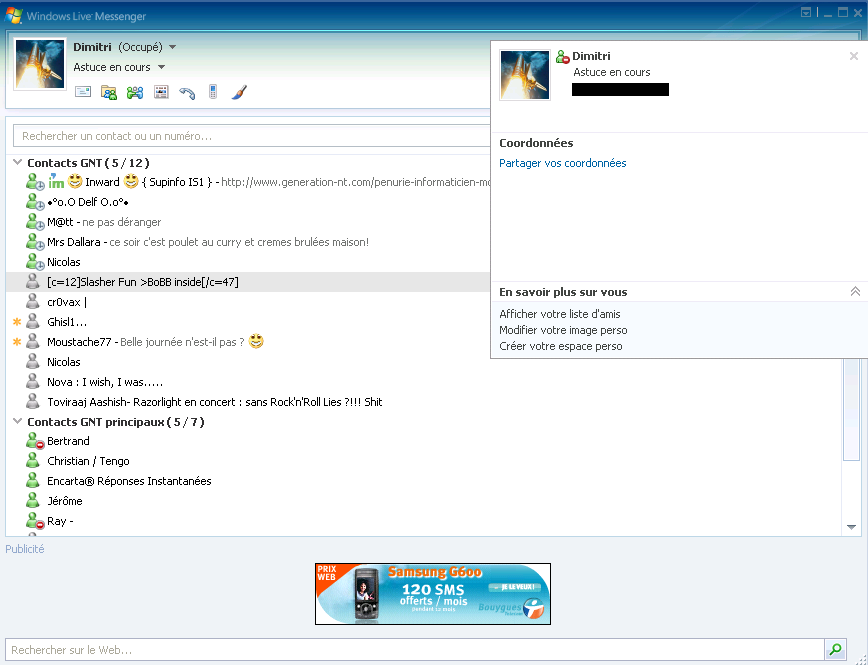Click the show menu icon in title bar
868x665 pixels.
806,12
